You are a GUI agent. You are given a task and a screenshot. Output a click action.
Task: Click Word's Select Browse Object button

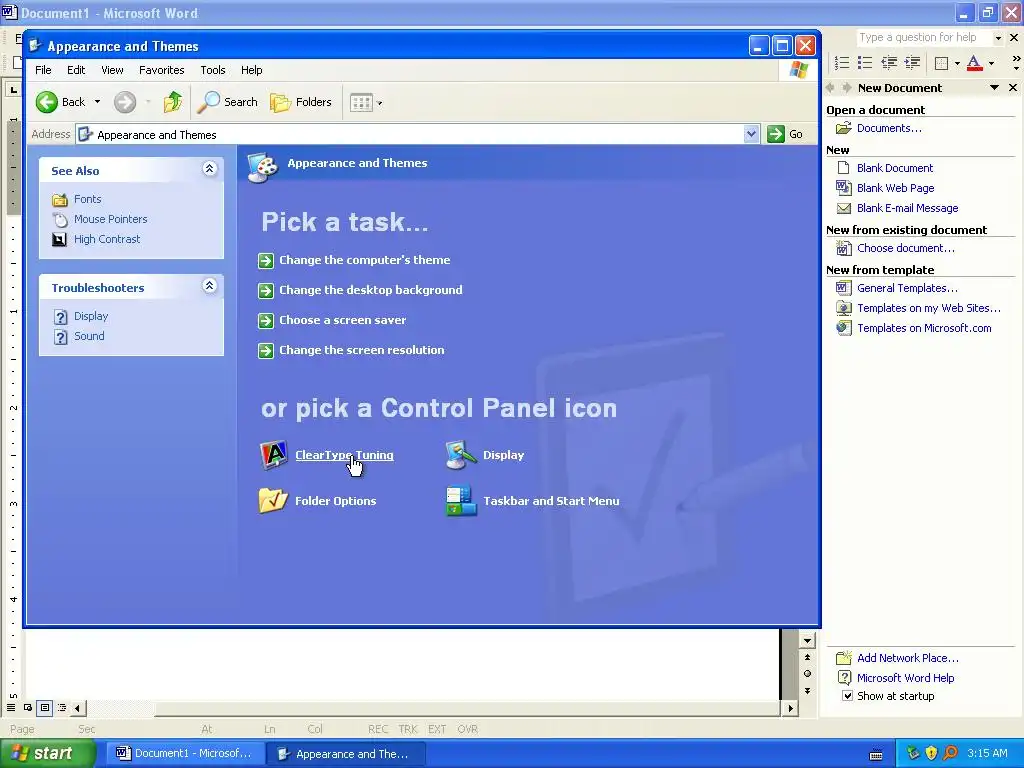tap(807, 674)
